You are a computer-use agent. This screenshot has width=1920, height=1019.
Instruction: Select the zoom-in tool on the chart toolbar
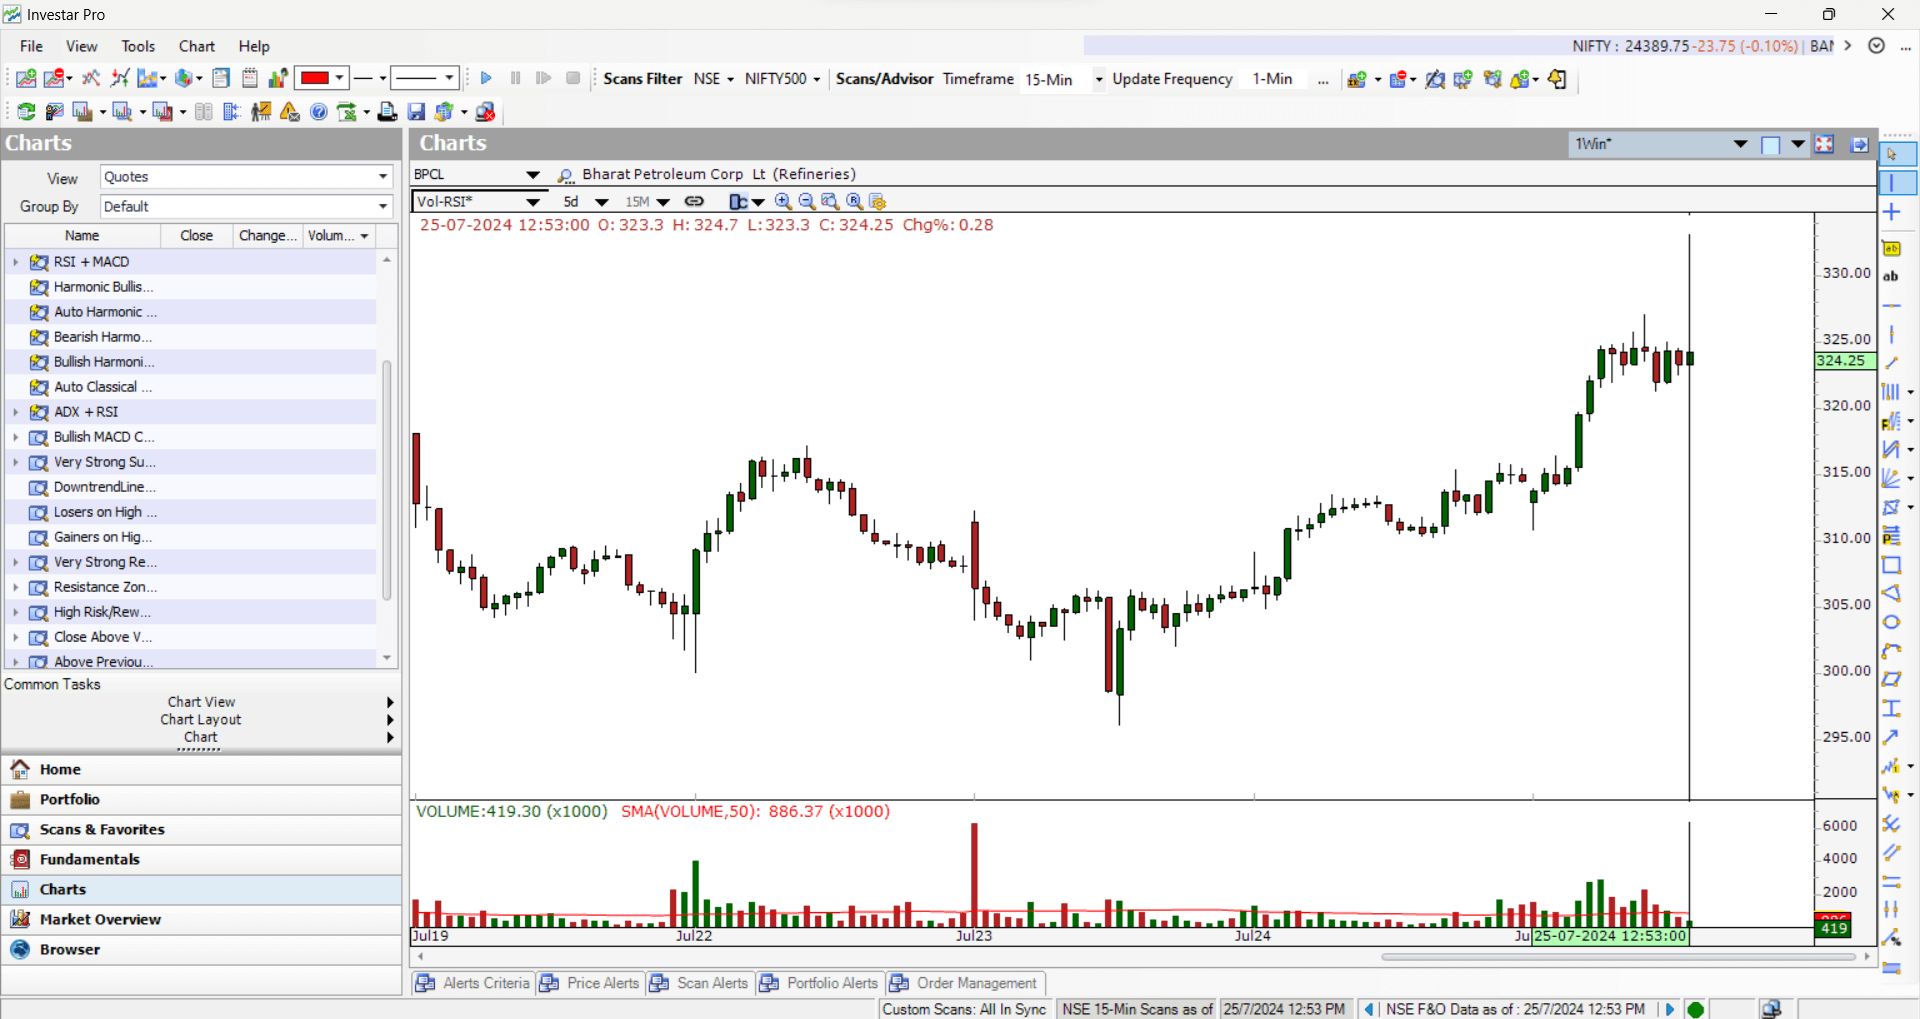(783, 201)
